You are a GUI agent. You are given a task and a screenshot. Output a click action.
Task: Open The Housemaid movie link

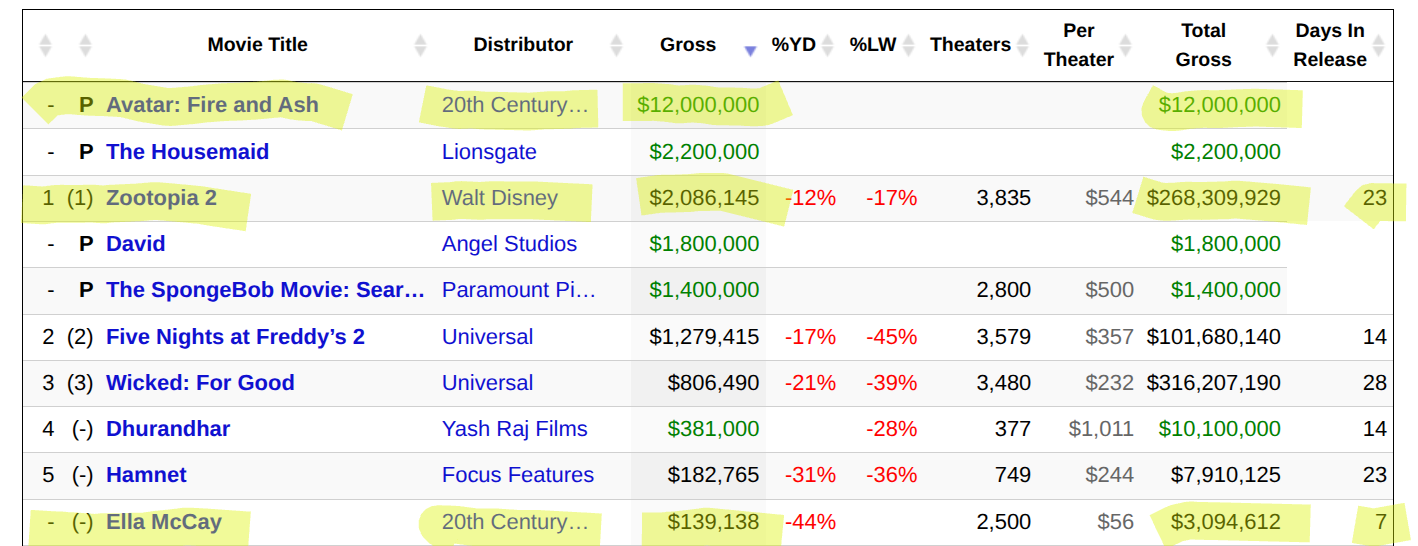(187, 152)
